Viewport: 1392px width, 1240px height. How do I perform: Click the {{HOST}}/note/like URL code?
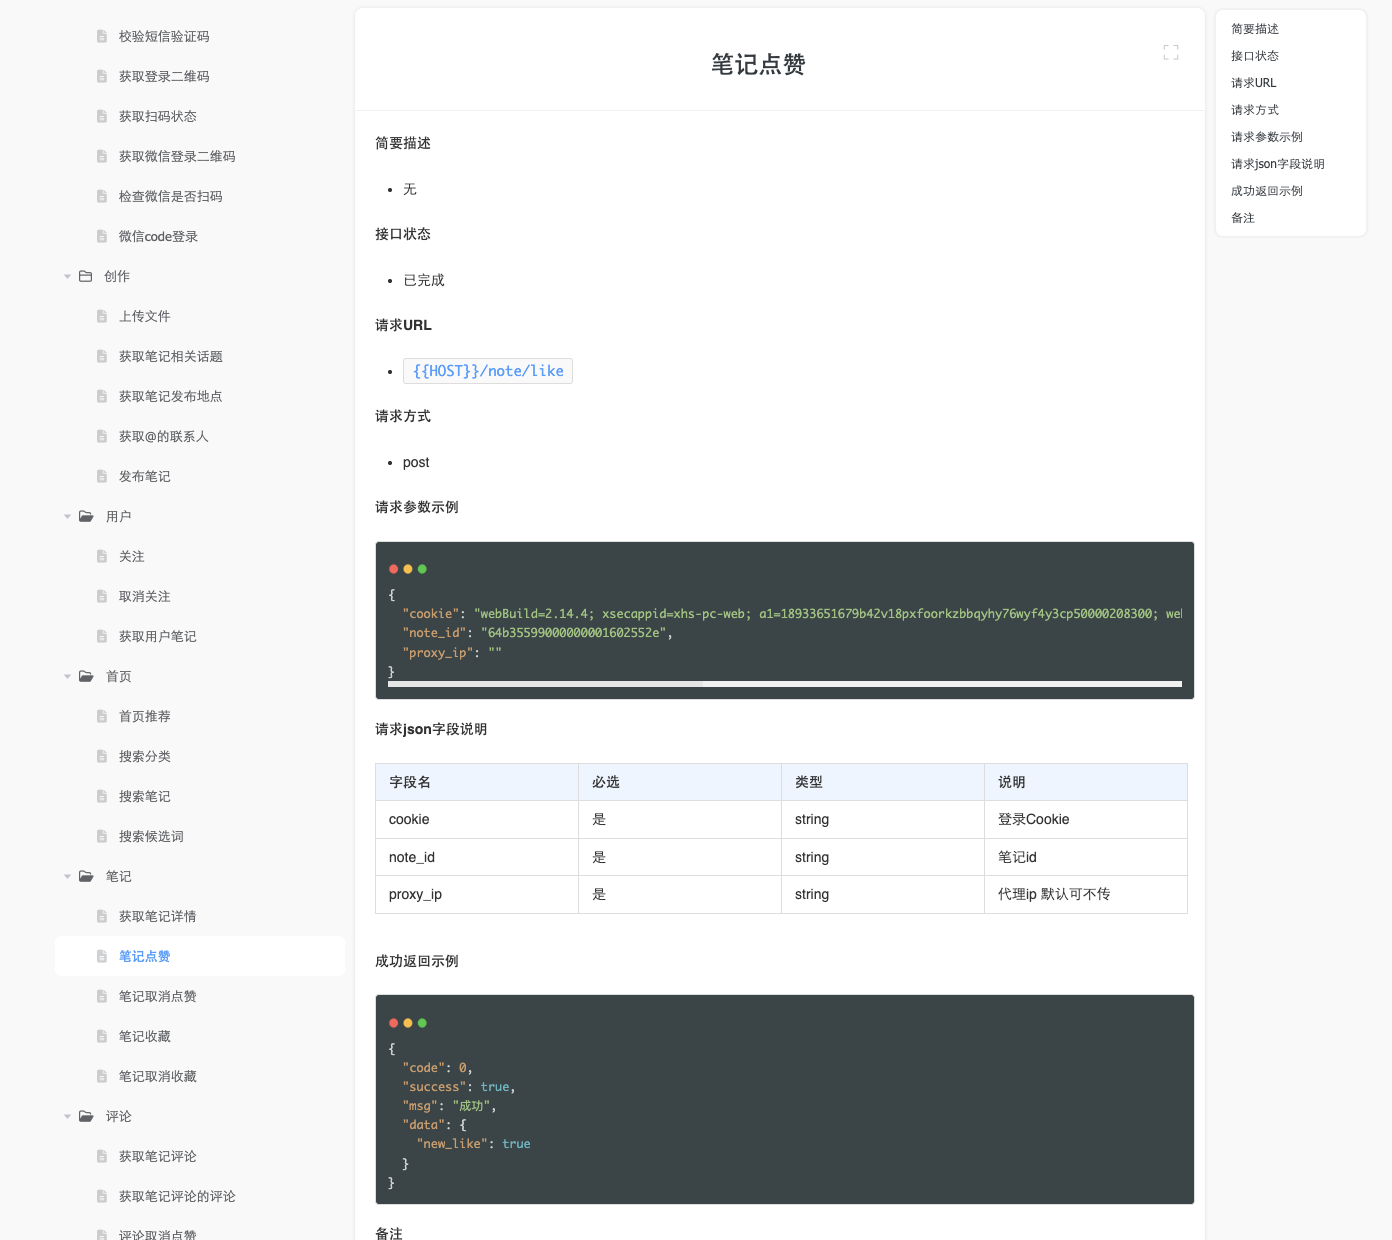(x=488, y=371)
